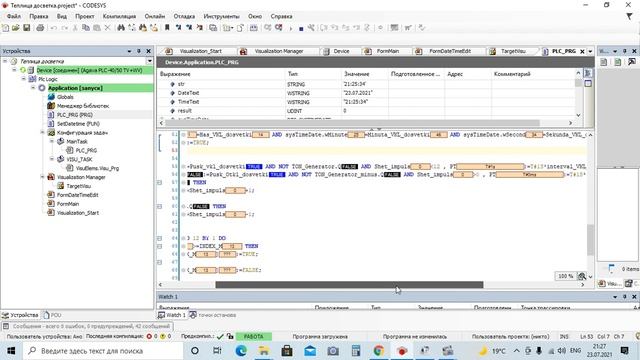Select Globals in device tree
The width and height of the screenshot is (640, 360).
pos(65,97)
